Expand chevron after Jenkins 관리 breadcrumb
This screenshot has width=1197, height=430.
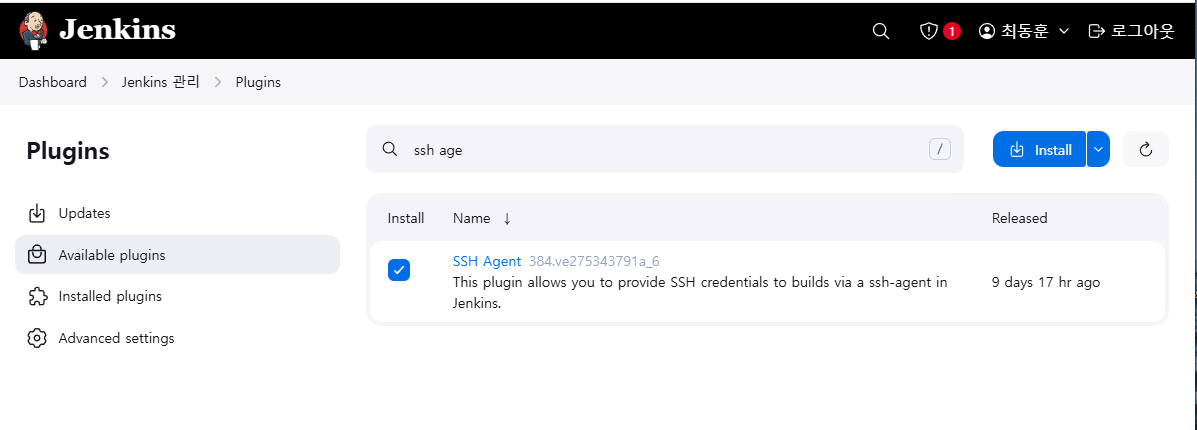pos(218,82)
